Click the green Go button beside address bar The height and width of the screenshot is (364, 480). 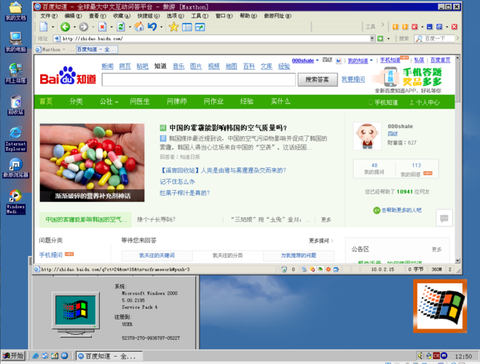[380, 39]
